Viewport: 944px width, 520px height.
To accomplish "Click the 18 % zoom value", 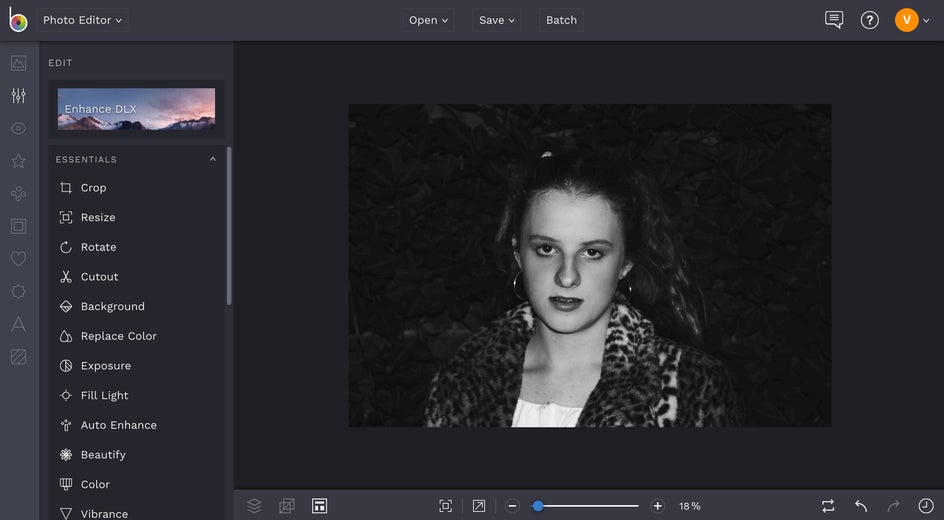I will click(690, 506).
